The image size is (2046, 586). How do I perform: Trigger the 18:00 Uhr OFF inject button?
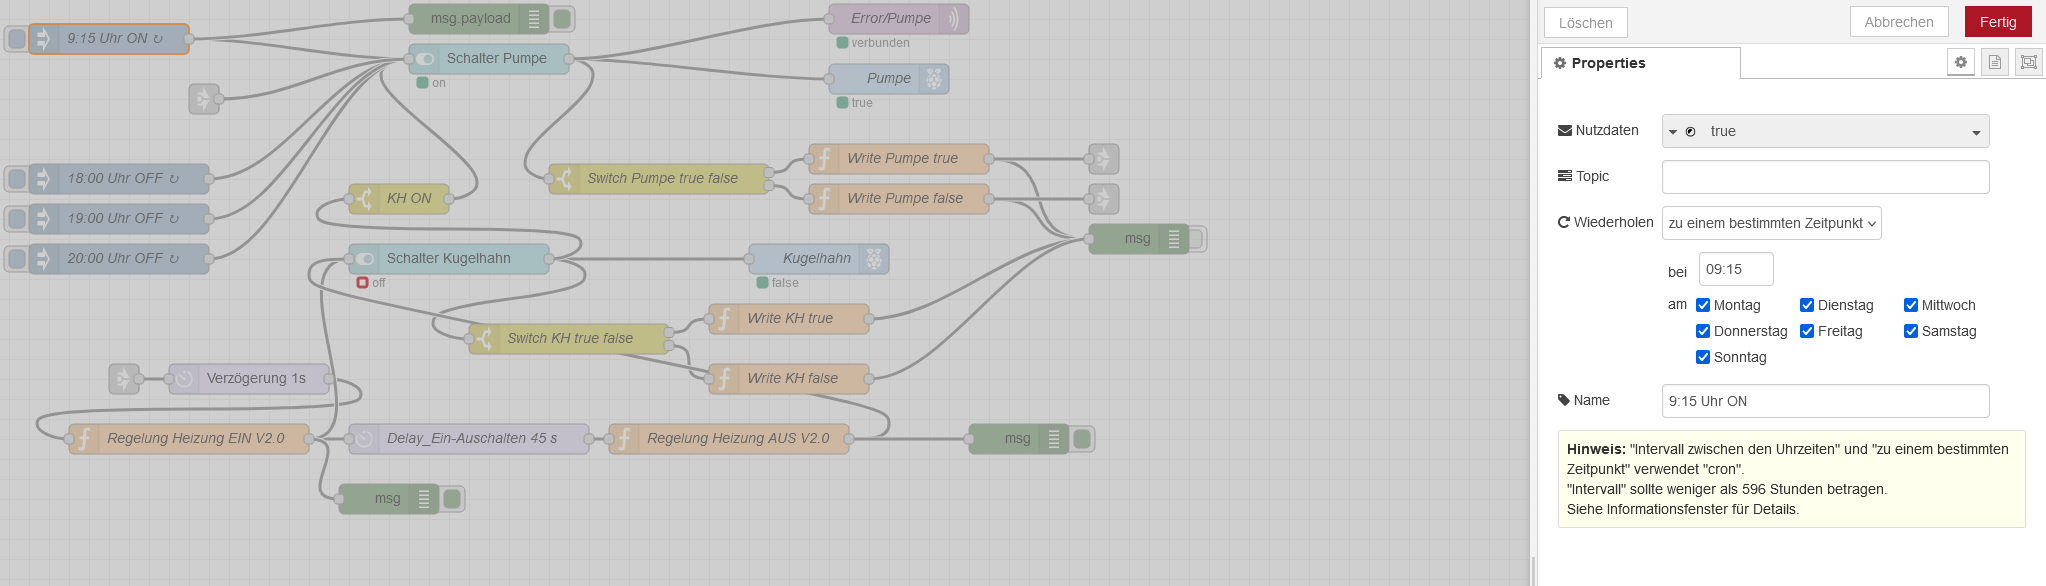pyautogui.click(x=17, y=179)
